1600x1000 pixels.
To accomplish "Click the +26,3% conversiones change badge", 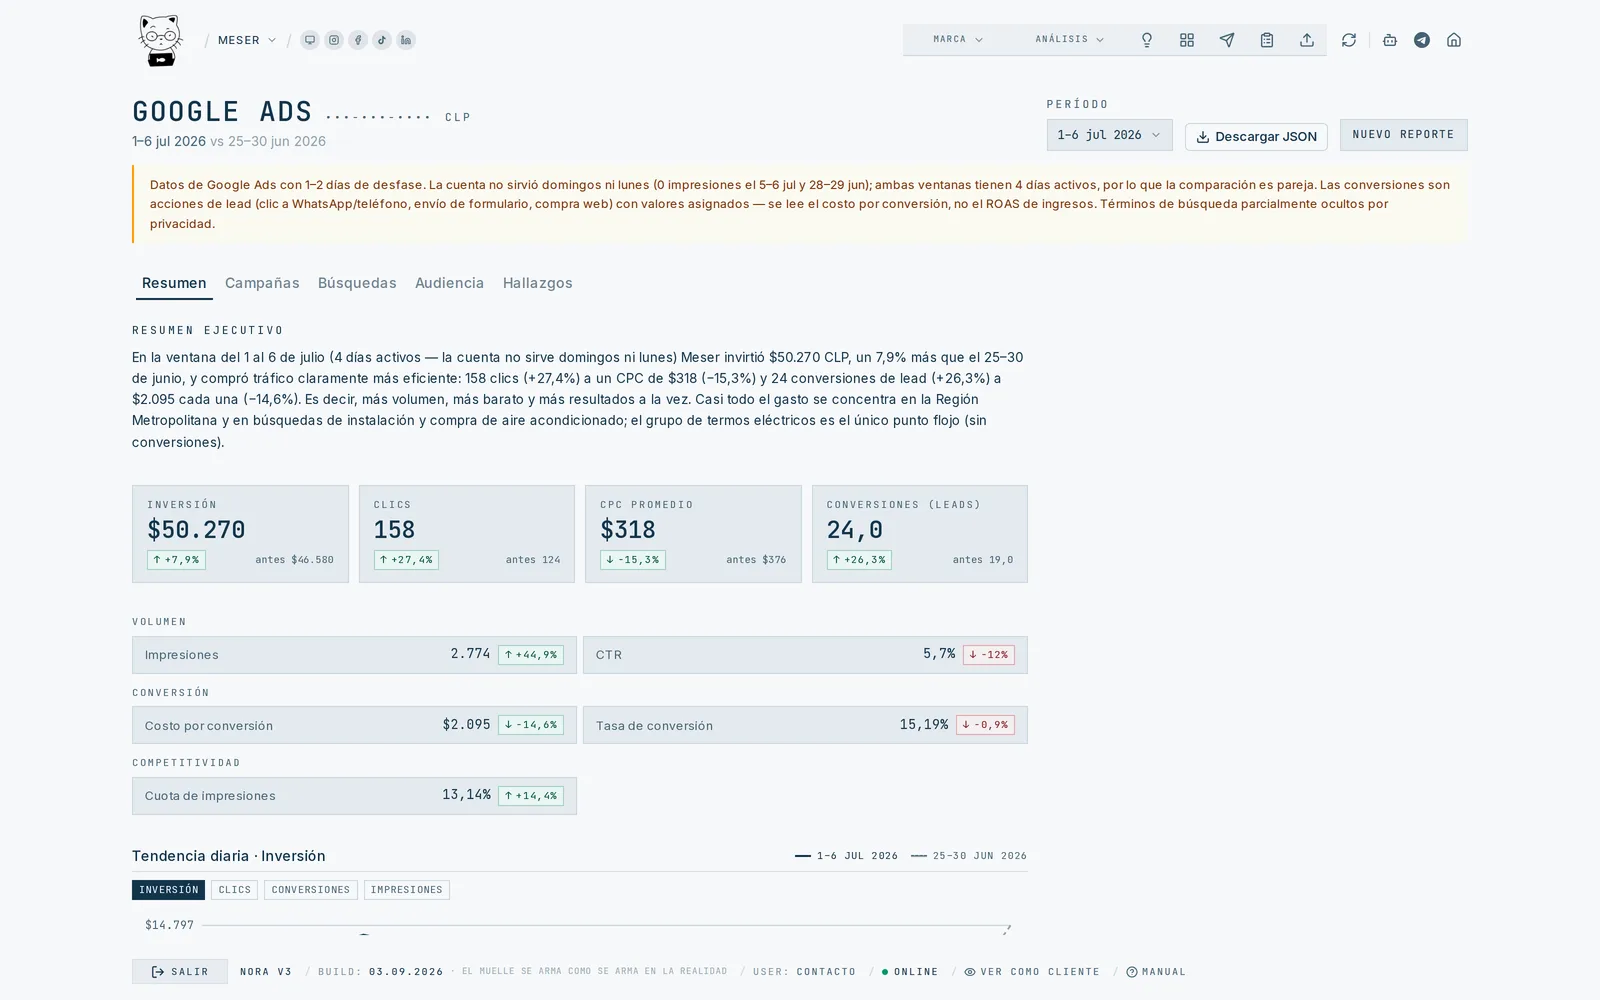I will 859,560.
